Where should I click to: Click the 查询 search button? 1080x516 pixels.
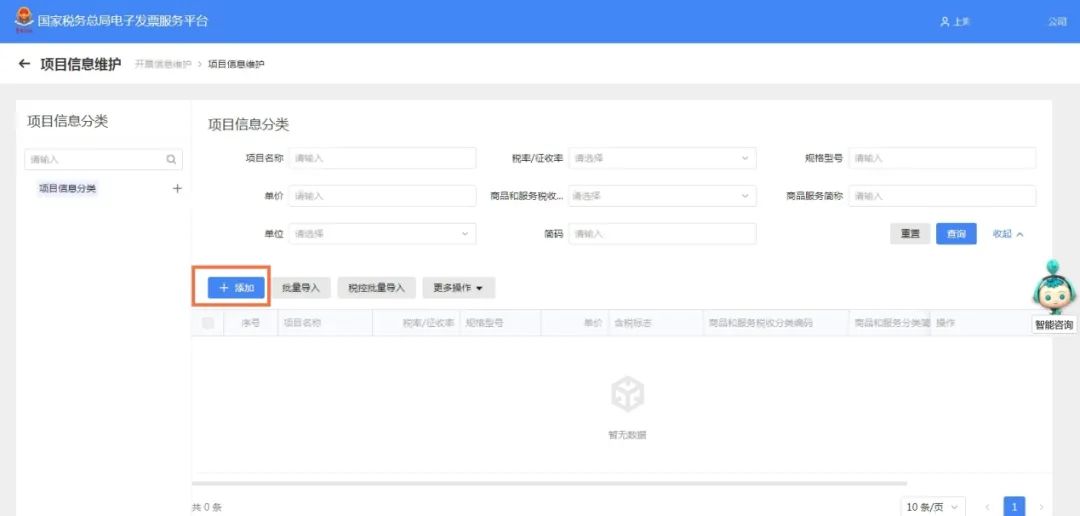(956, 234)
